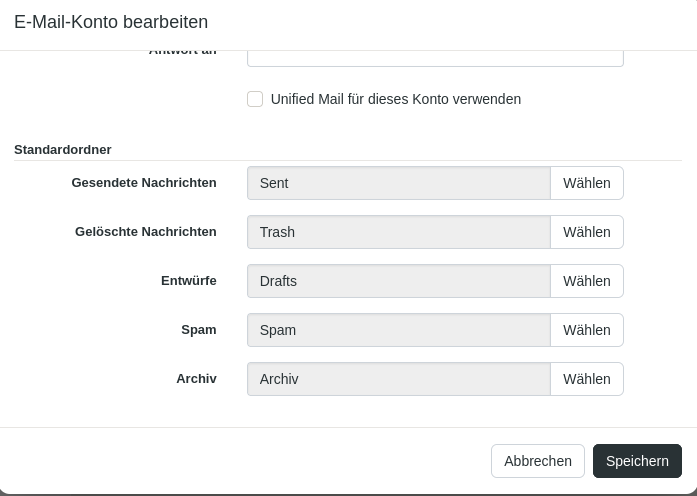Click the Gelöschte Nachrichten label

146,232
